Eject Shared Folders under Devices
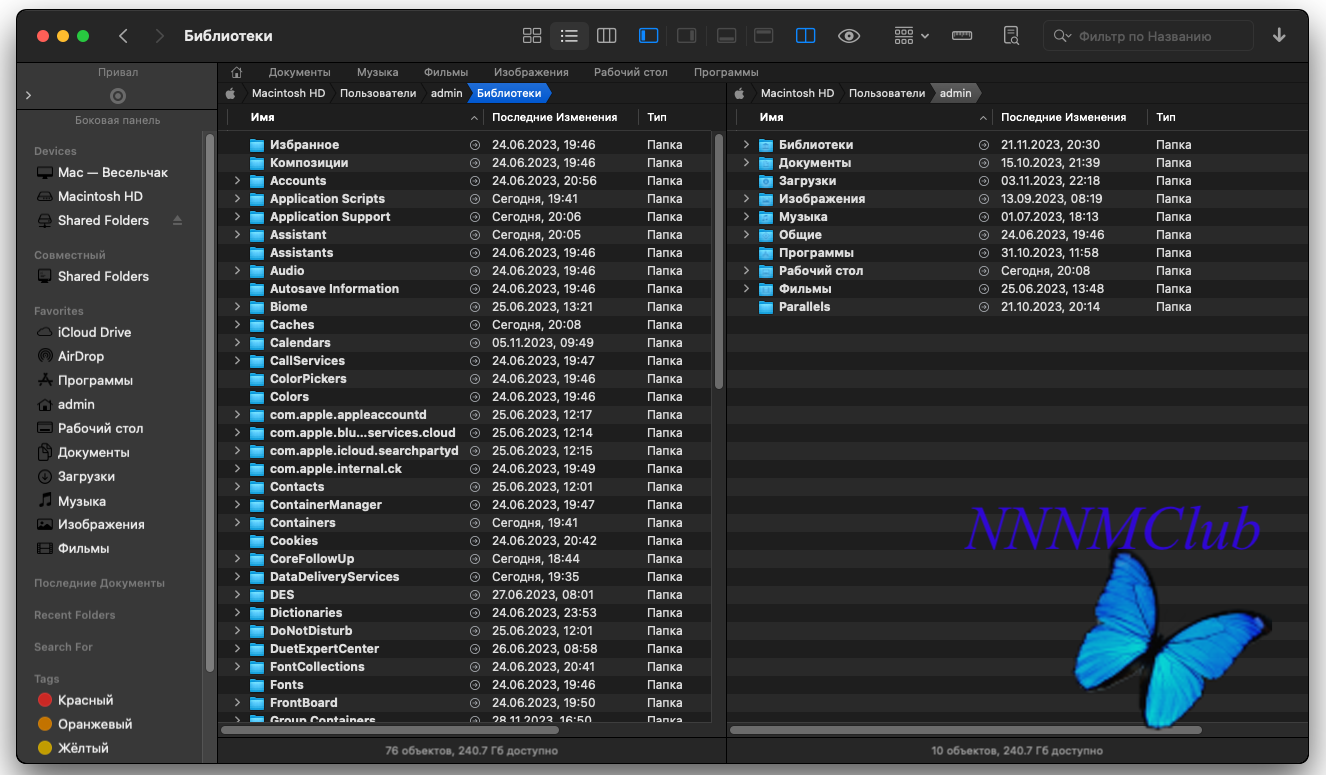Viewport: 1326px width, 775px height. pos(178,220)
